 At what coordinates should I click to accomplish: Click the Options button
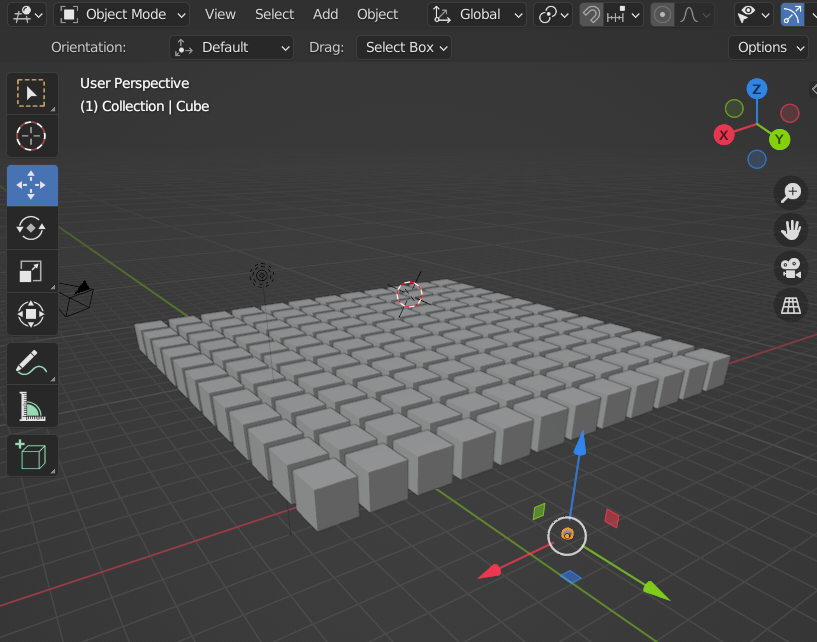coord(768,47)
